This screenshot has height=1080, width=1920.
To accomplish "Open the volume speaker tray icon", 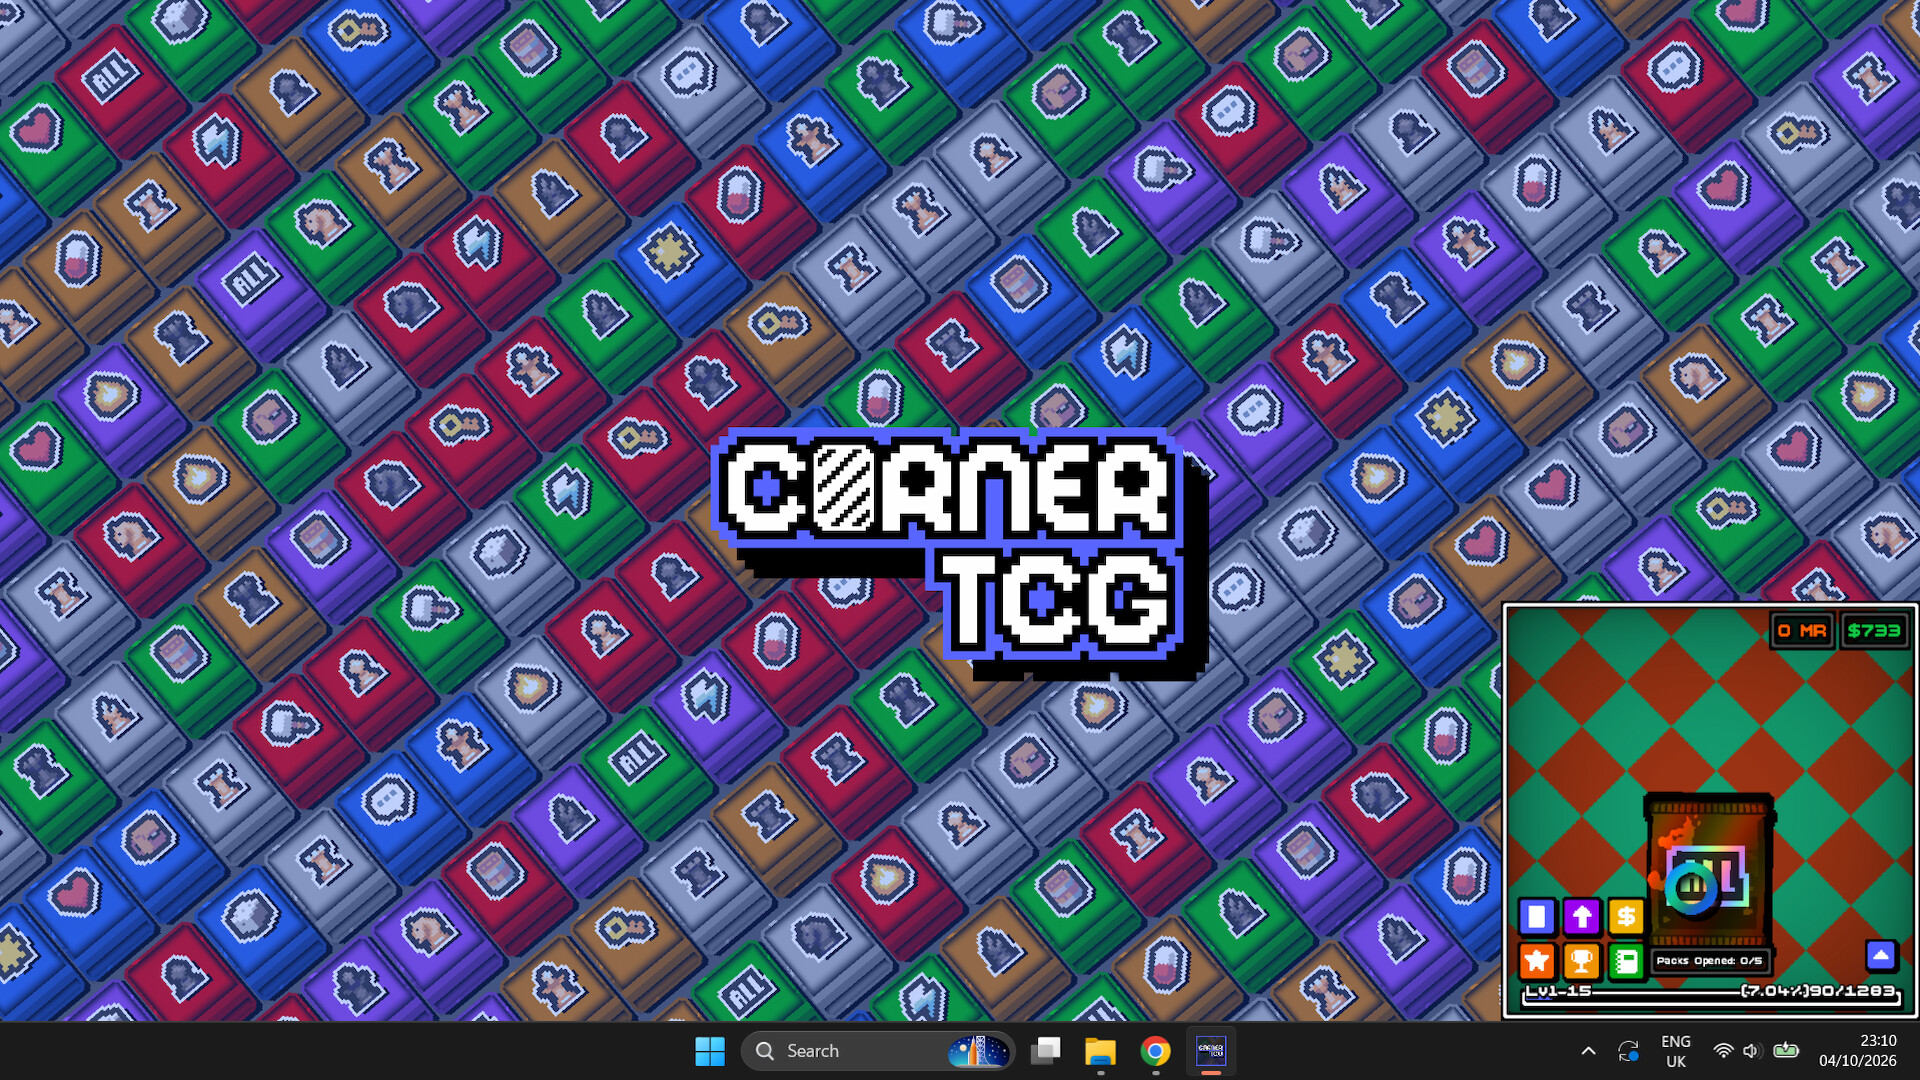I will click(1751, 1051).
